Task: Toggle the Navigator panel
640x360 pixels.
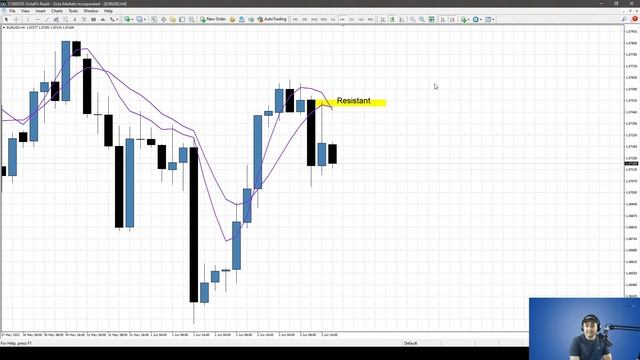Action: 173,19
